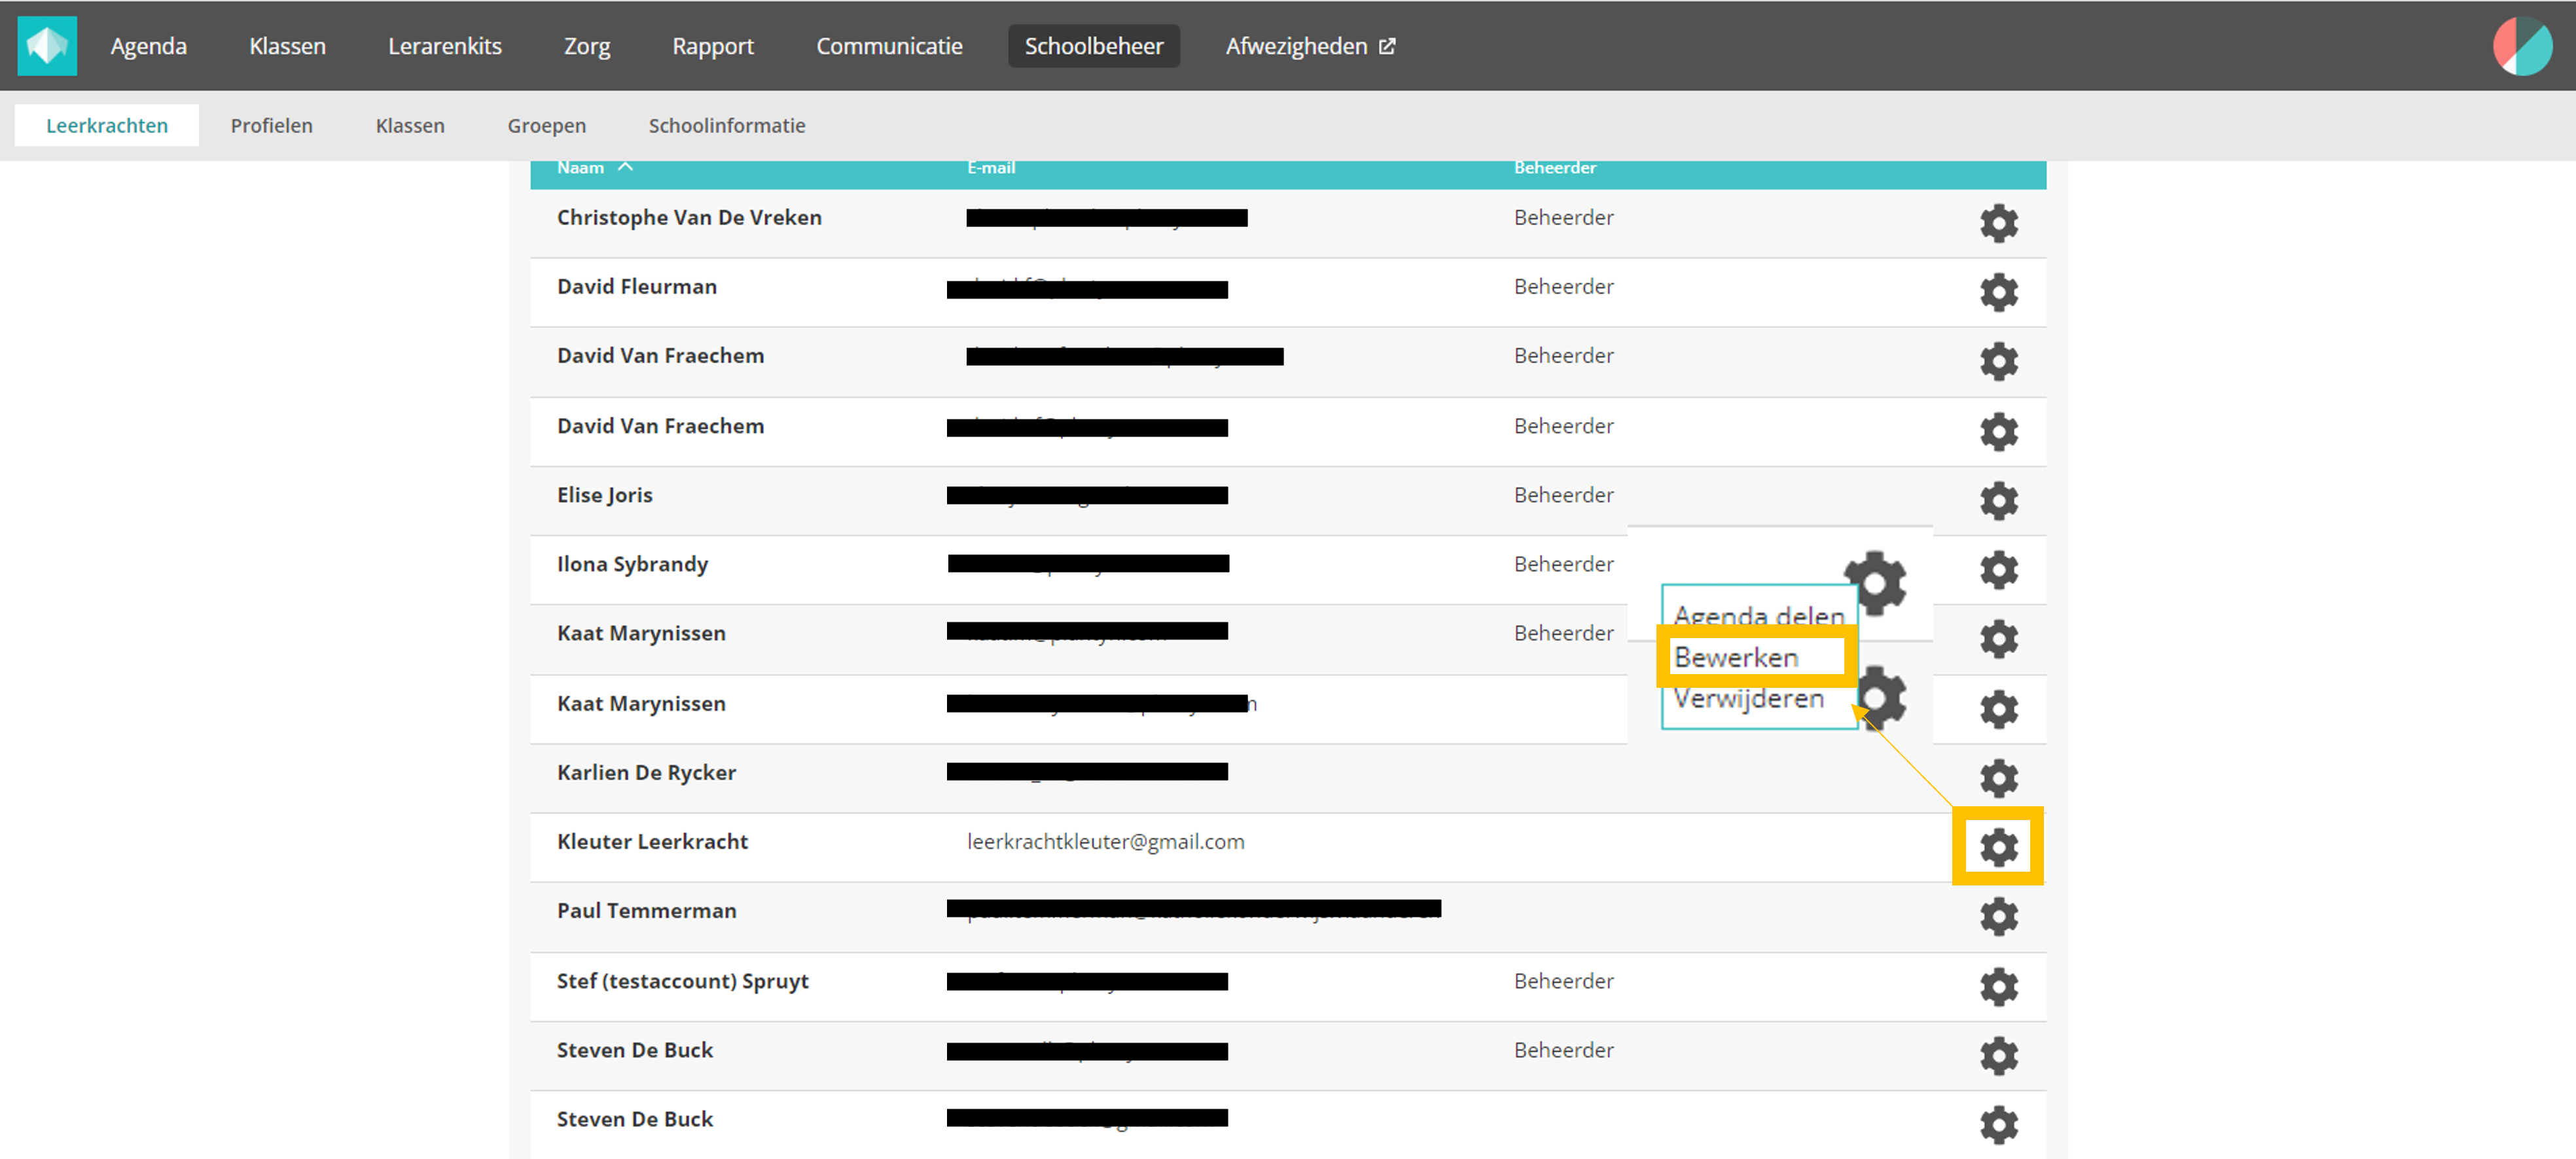Image resolution: width=2576 pixels, height=1159 pixels.
Task: Open the Afwezigheden link
Action: coord(1296,46)
